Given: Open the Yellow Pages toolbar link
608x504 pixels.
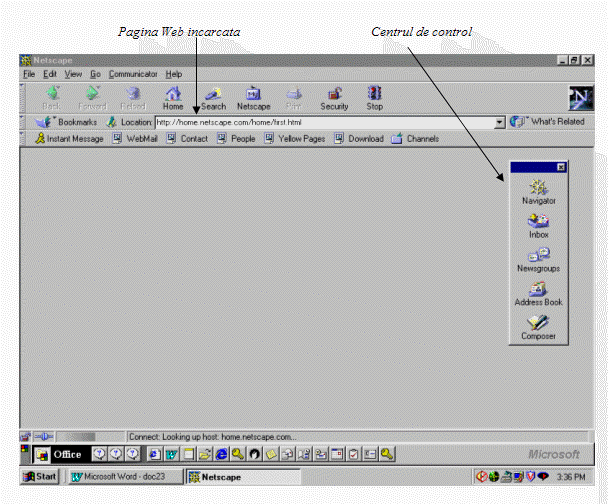Looking at the screenshot, I should [295, 138].
